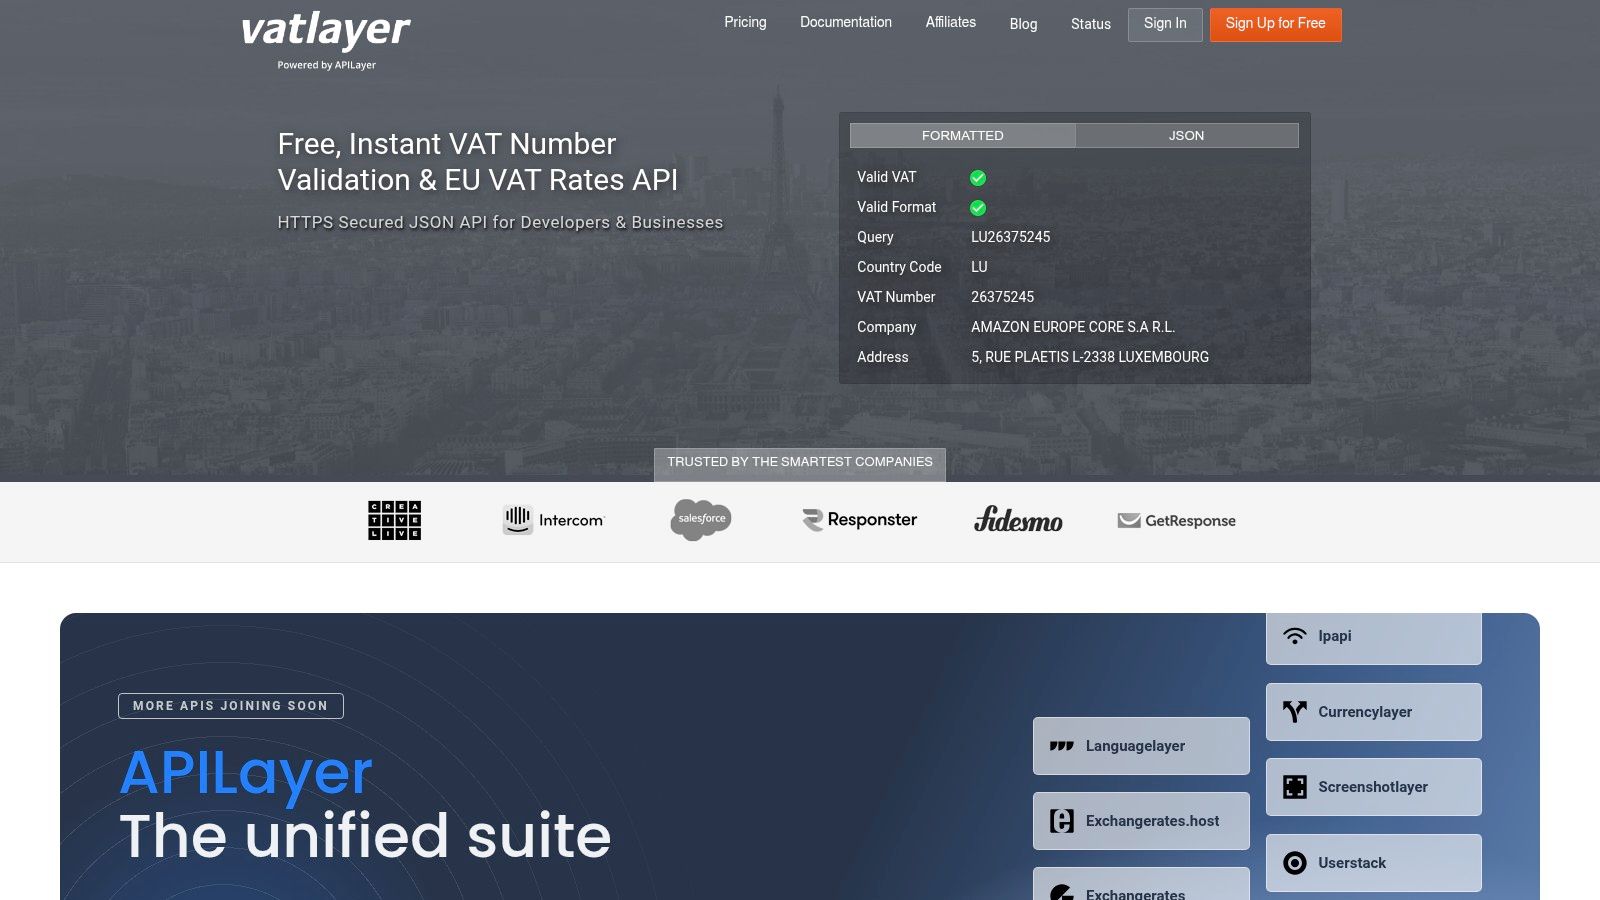Click the Exchangerates.host icon
Viewport: 1600px width, 900px height.
click(1062, 821)
